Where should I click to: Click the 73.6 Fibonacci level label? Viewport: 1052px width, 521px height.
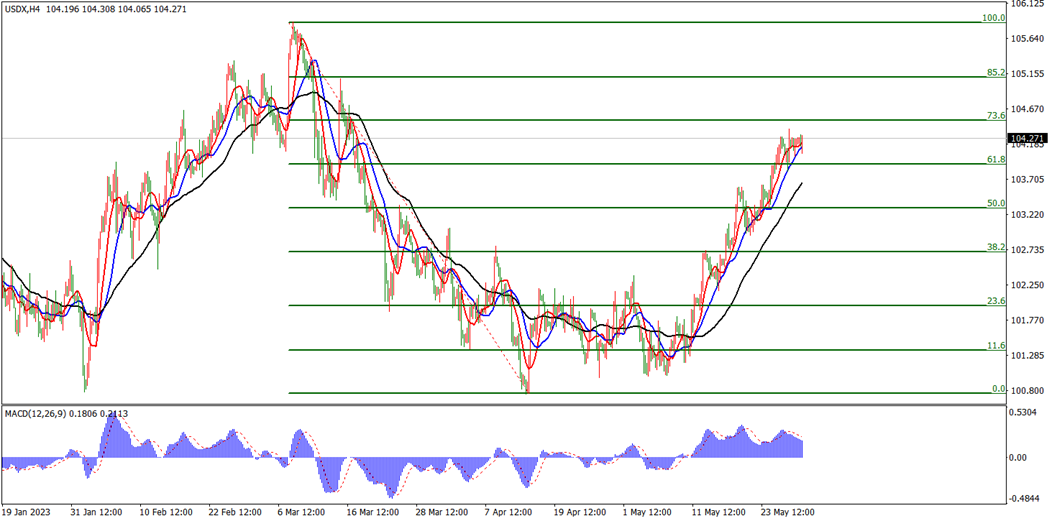pyautogui.click(x=996, y=116)
